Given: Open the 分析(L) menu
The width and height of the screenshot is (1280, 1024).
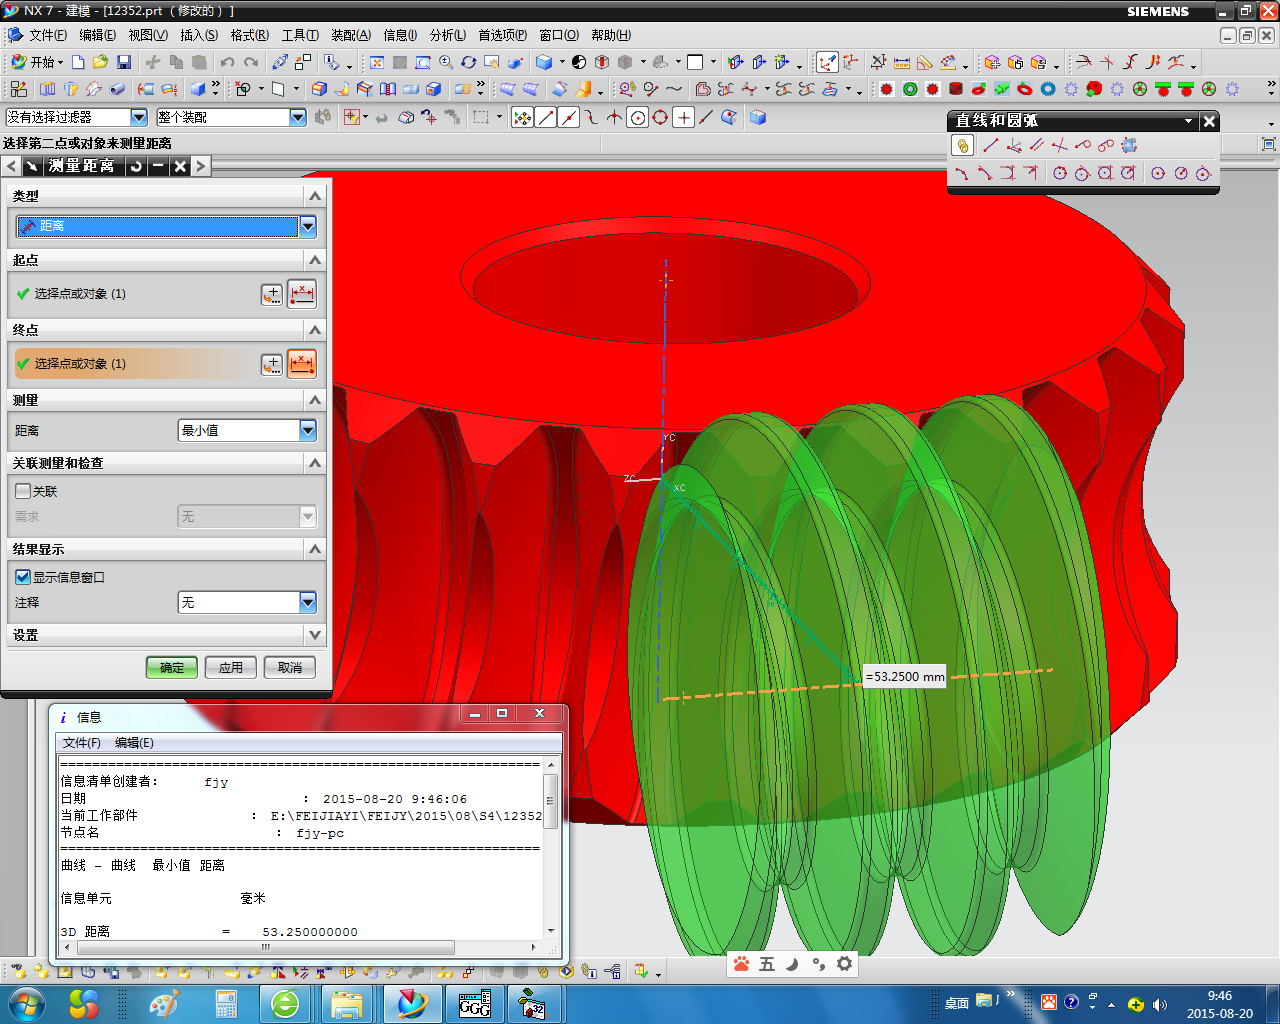Looking at the screenshot, I should pos(448,35).
